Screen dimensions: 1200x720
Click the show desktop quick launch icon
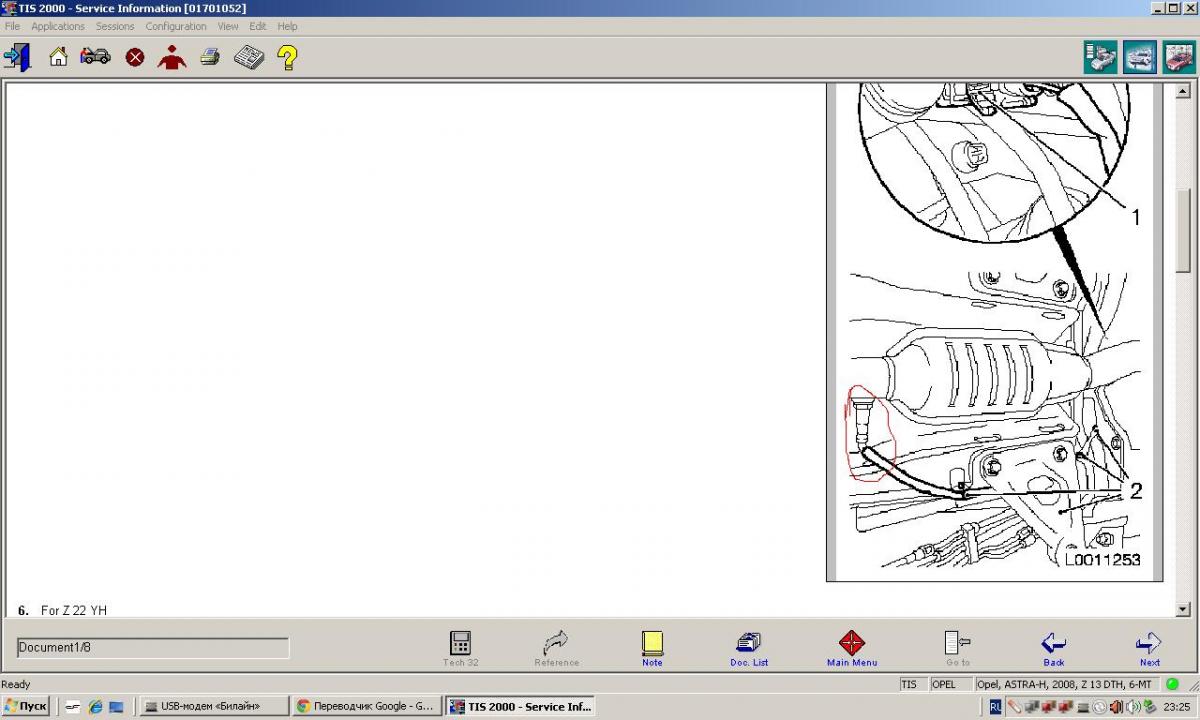click(x=116, y=706)
